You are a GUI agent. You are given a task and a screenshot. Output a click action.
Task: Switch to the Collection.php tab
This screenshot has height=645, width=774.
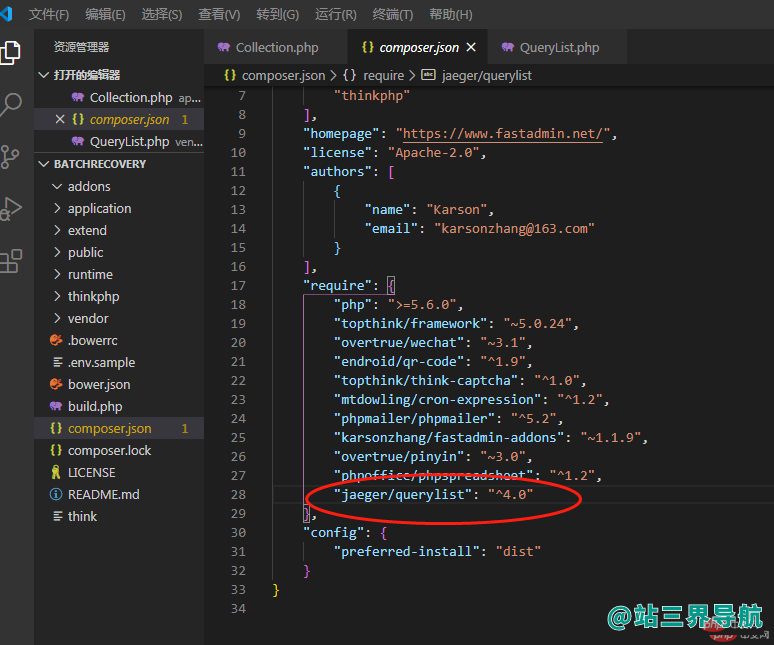(x=276, y=47)
